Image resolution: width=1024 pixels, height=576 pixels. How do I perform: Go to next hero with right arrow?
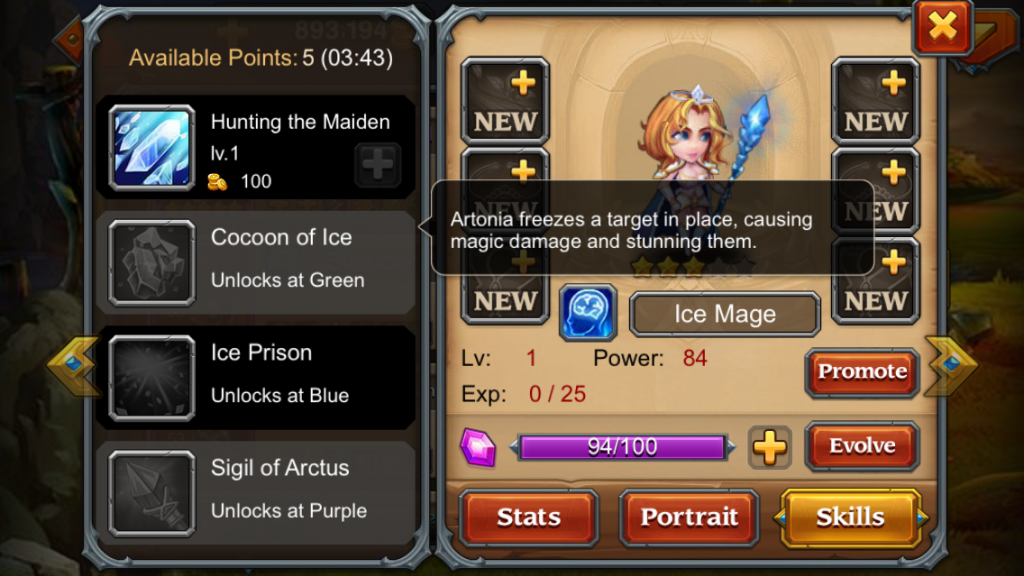(951, 364)
